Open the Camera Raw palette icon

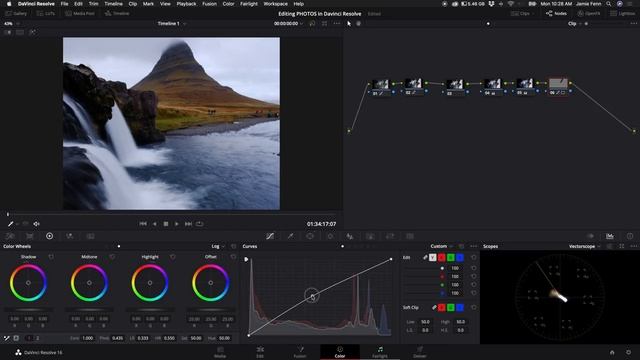click(x=10, y=236)
